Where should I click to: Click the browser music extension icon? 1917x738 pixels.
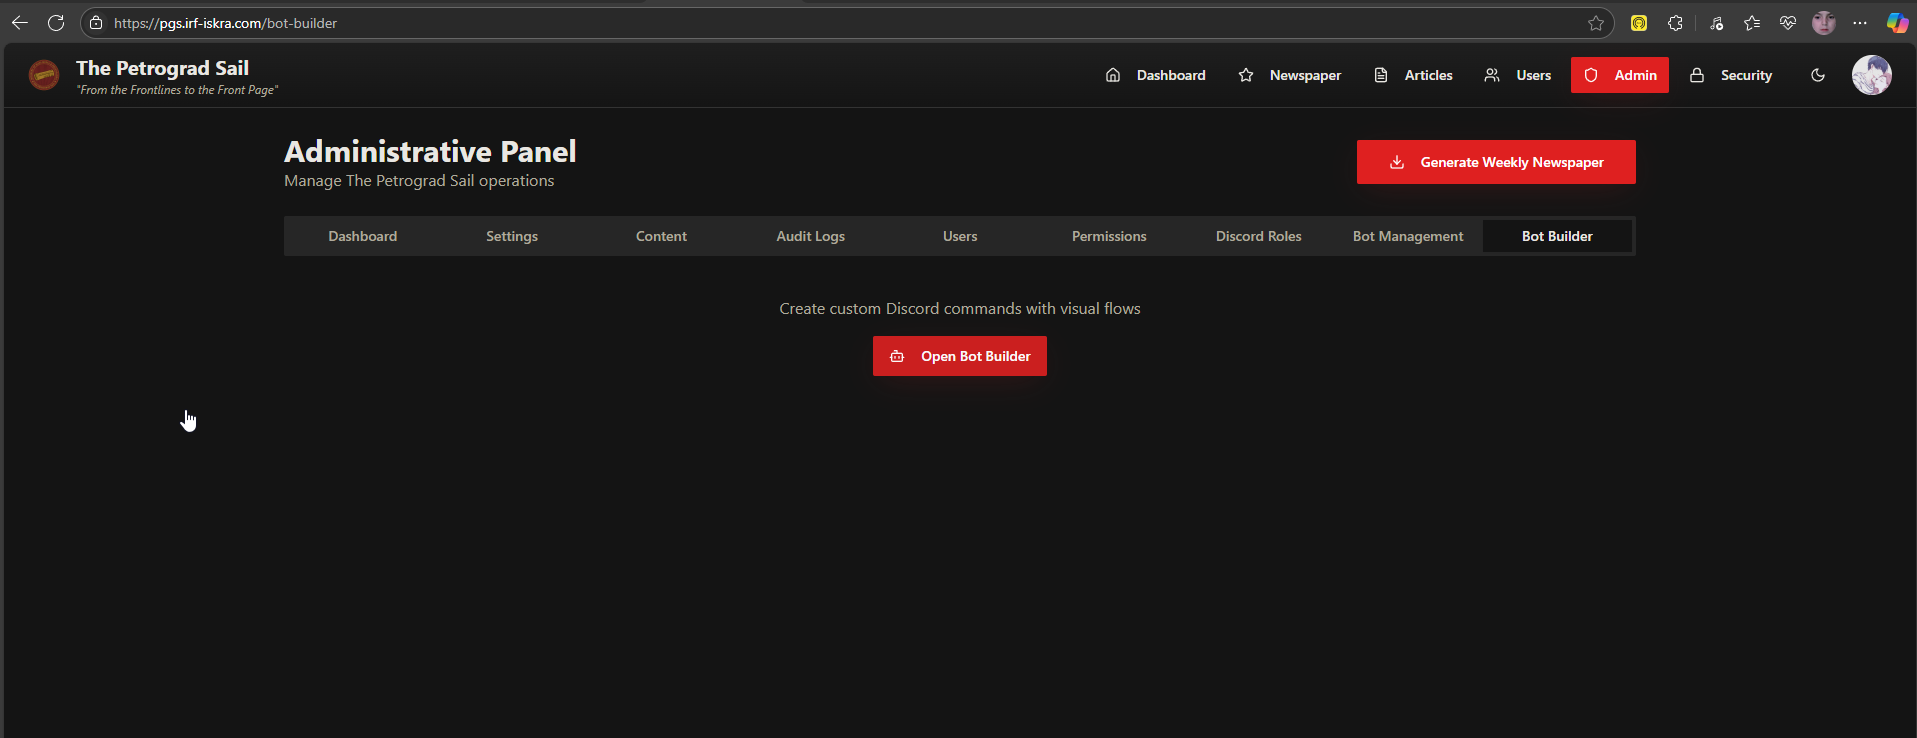[1716, 23]
